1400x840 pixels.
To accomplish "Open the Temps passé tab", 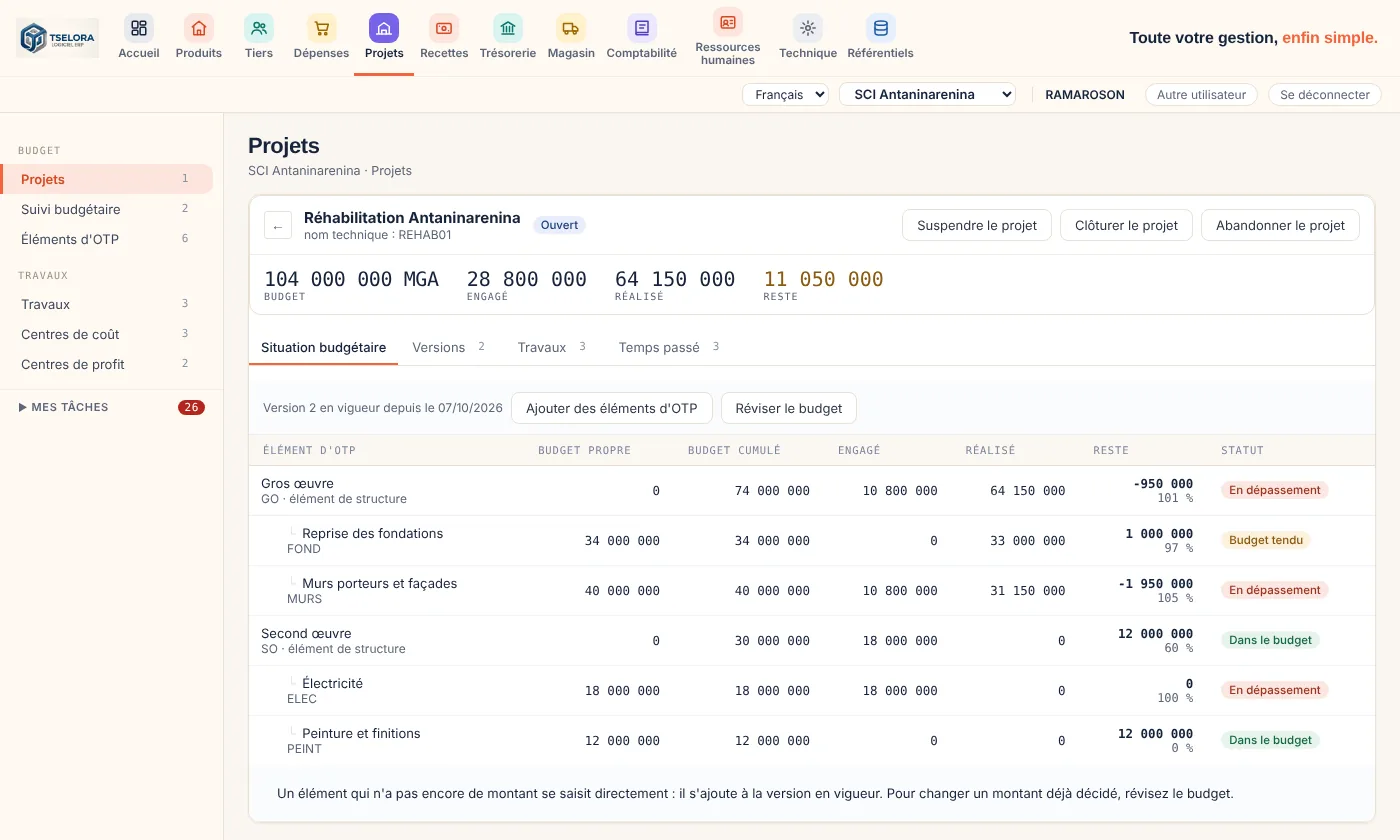I will 669,347.
